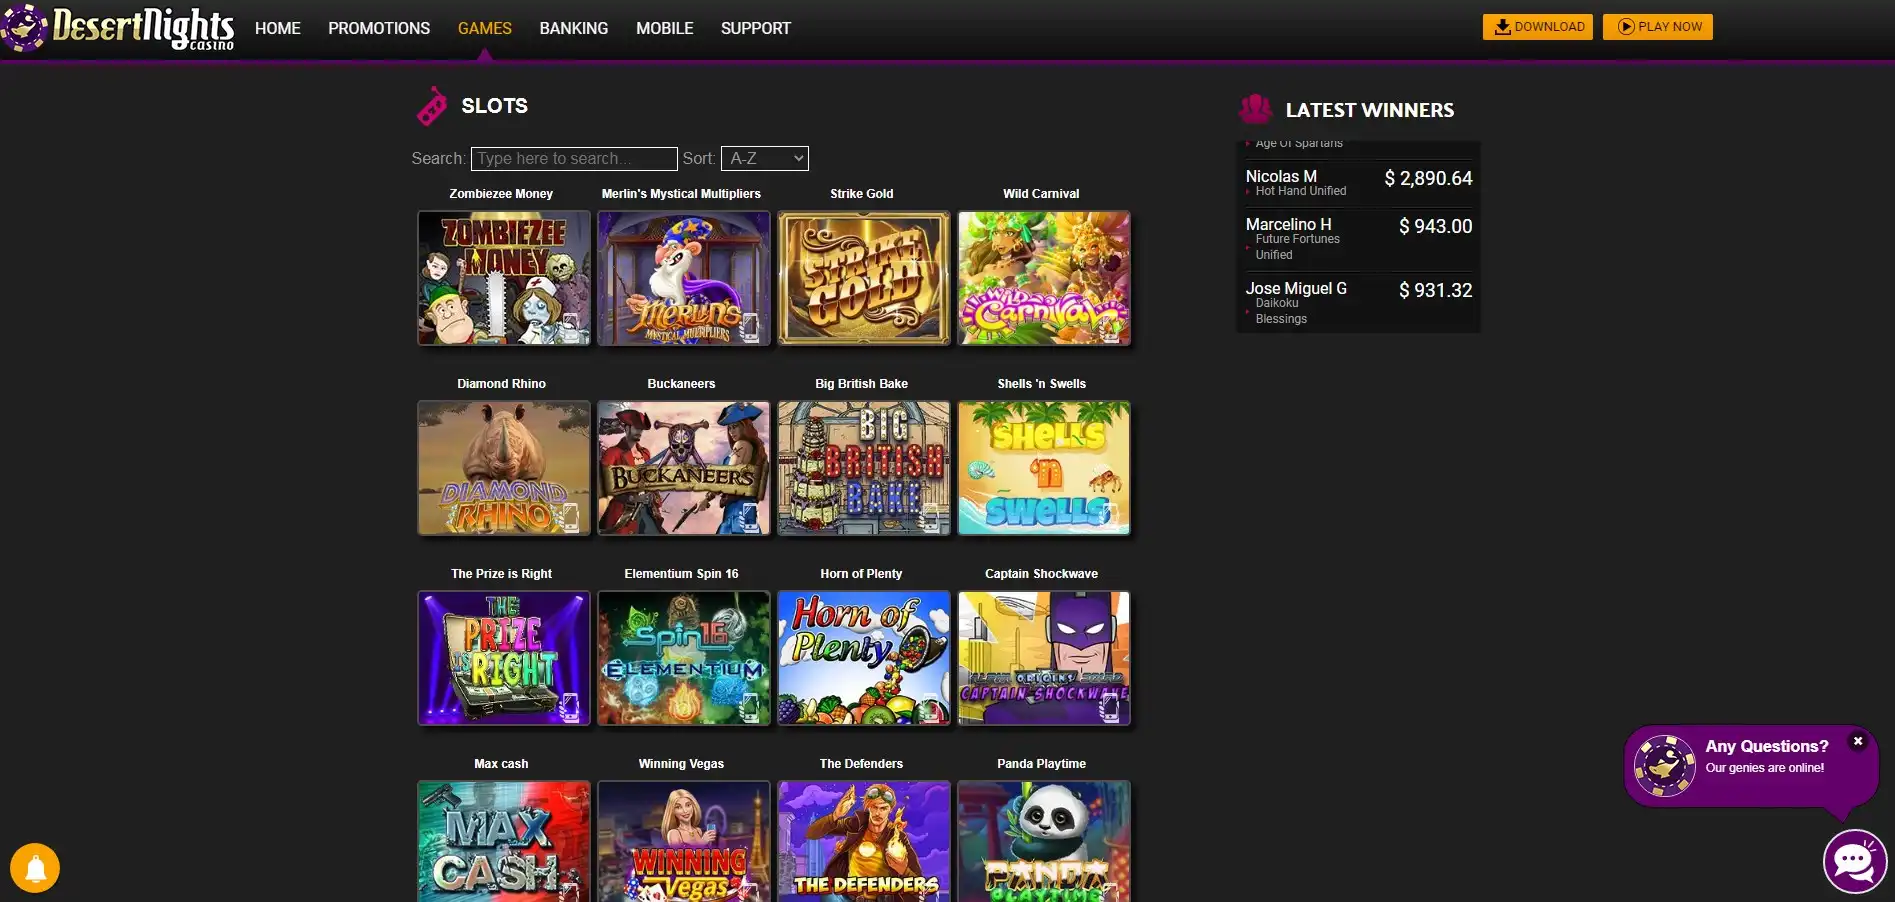The width and height of the screenshot is (1895, 902).
Task: Click the $ 931.32 winning amount
Action: (x=1435, y=290)
